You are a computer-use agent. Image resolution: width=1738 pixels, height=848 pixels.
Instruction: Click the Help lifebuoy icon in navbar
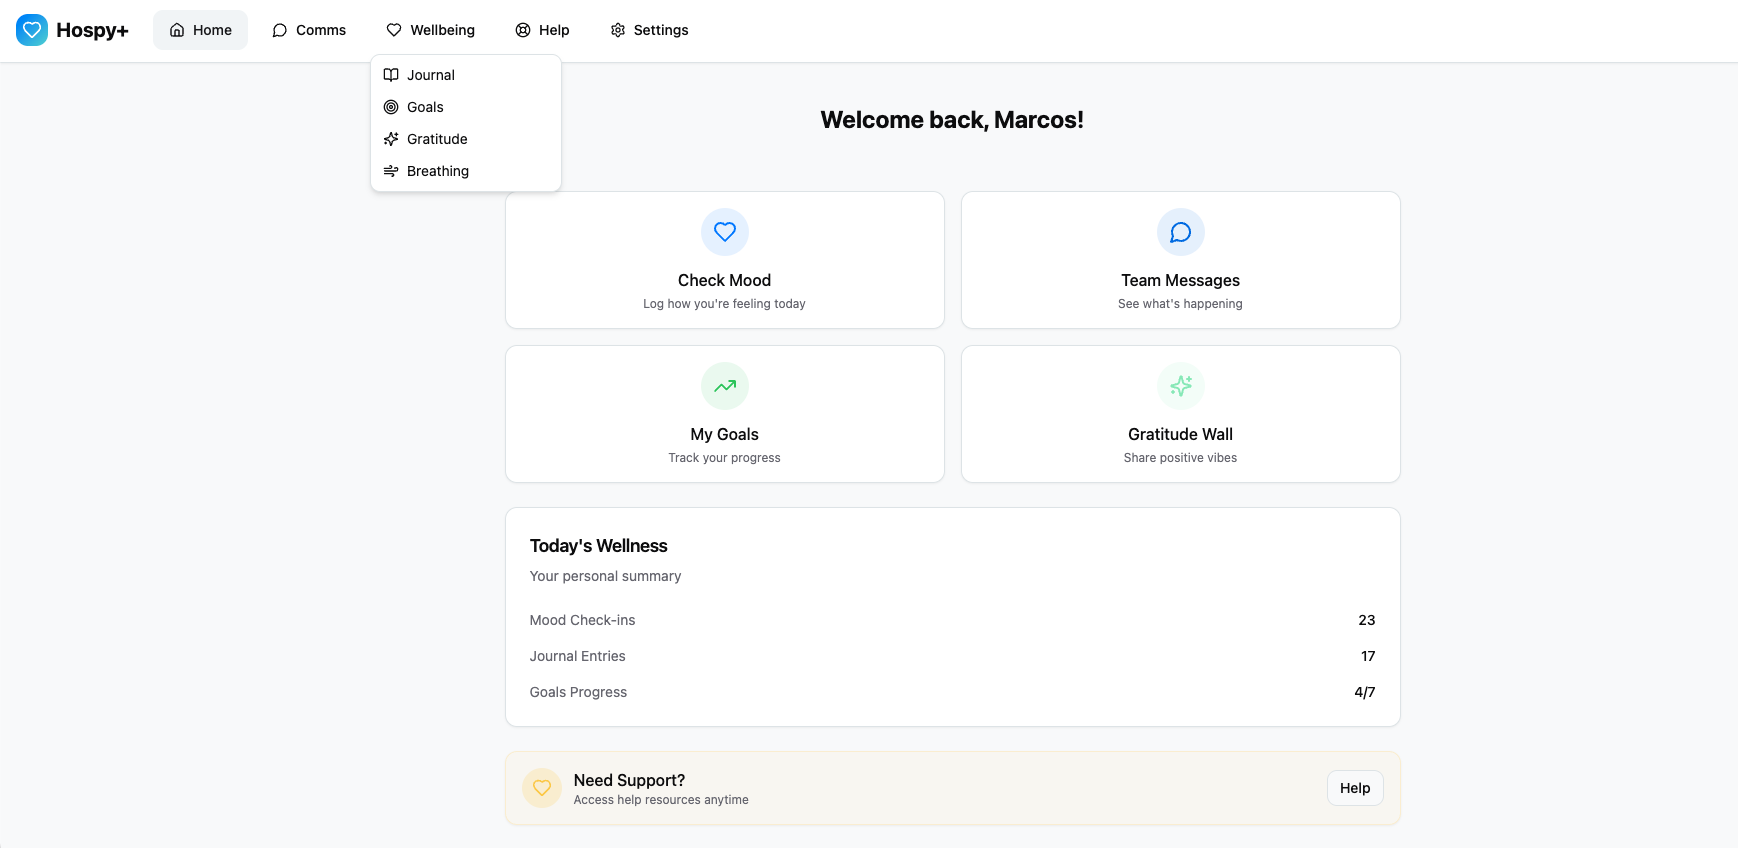click(x=523, y=30)
